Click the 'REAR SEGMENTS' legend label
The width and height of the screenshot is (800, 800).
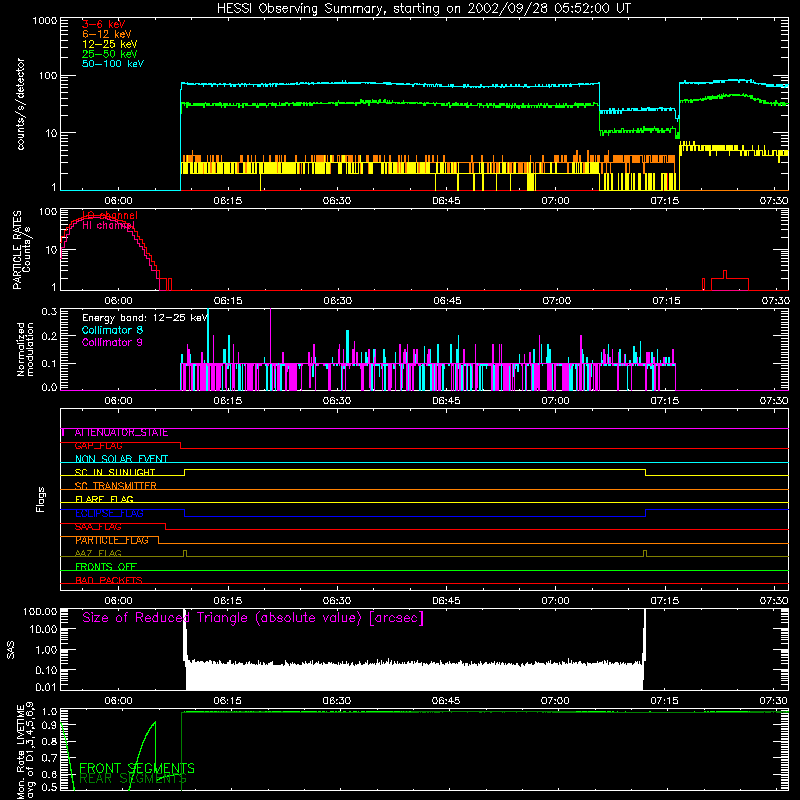[133, 779]
